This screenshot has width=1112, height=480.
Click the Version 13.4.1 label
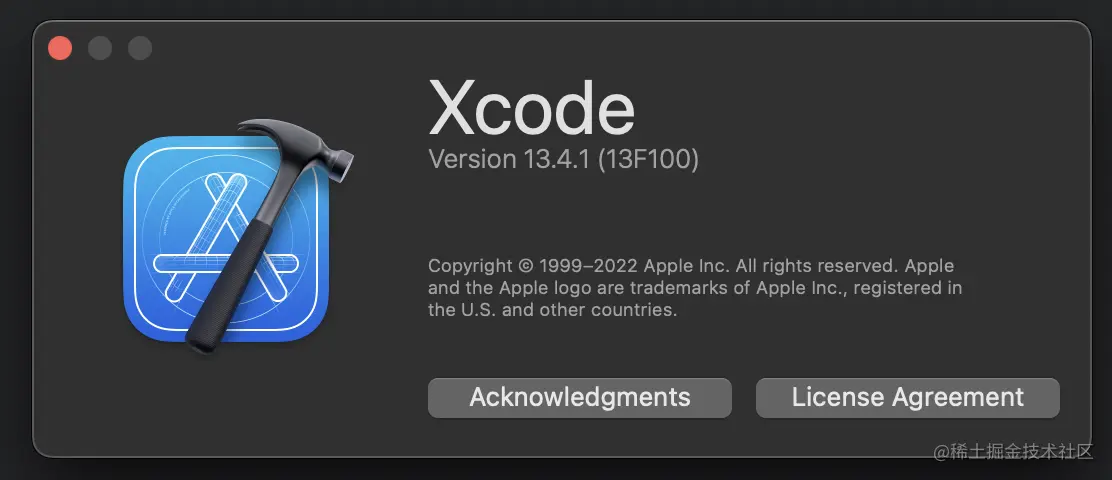click(510, 160)
